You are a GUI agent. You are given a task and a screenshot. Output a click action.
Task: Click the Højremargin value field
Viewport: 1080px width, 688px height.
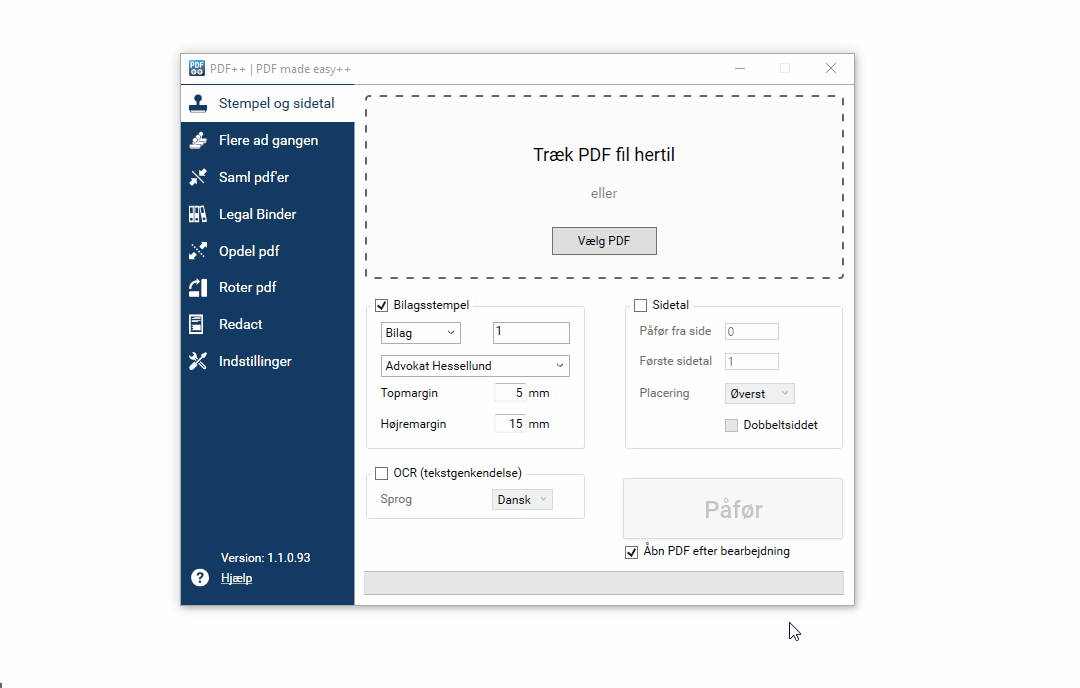(x=510, y=424)
